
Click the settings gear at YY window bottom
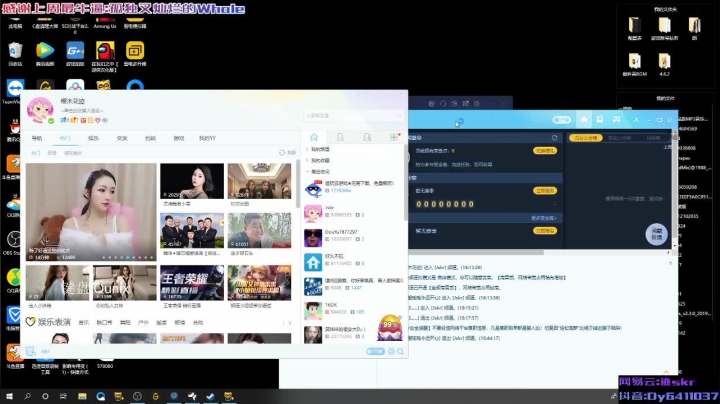point(391,351)
